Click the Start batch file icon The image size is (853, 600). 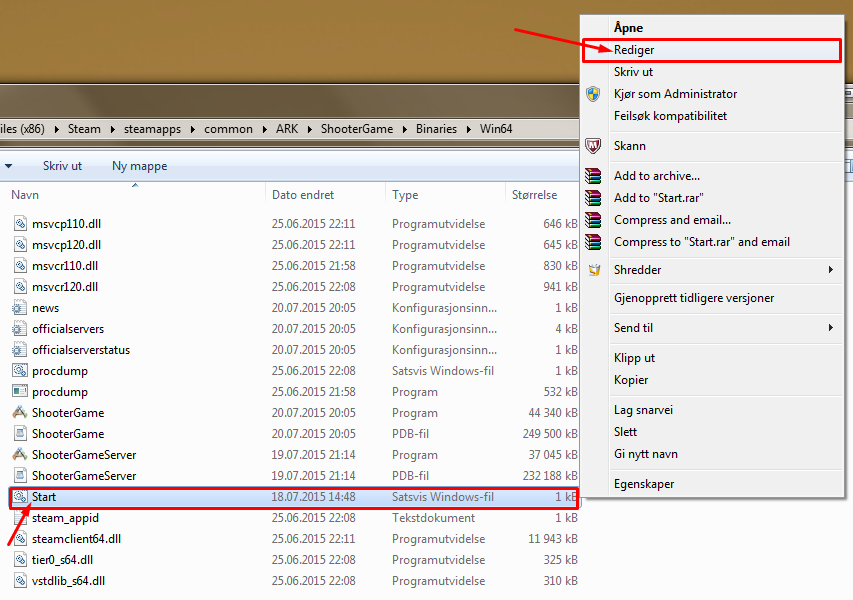point(20,497)
